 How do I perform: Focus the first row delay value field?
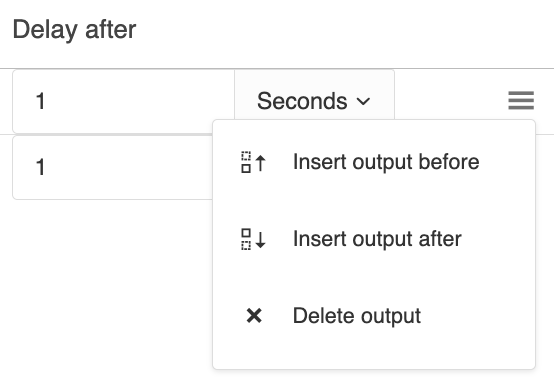click(x=123, y=101)
